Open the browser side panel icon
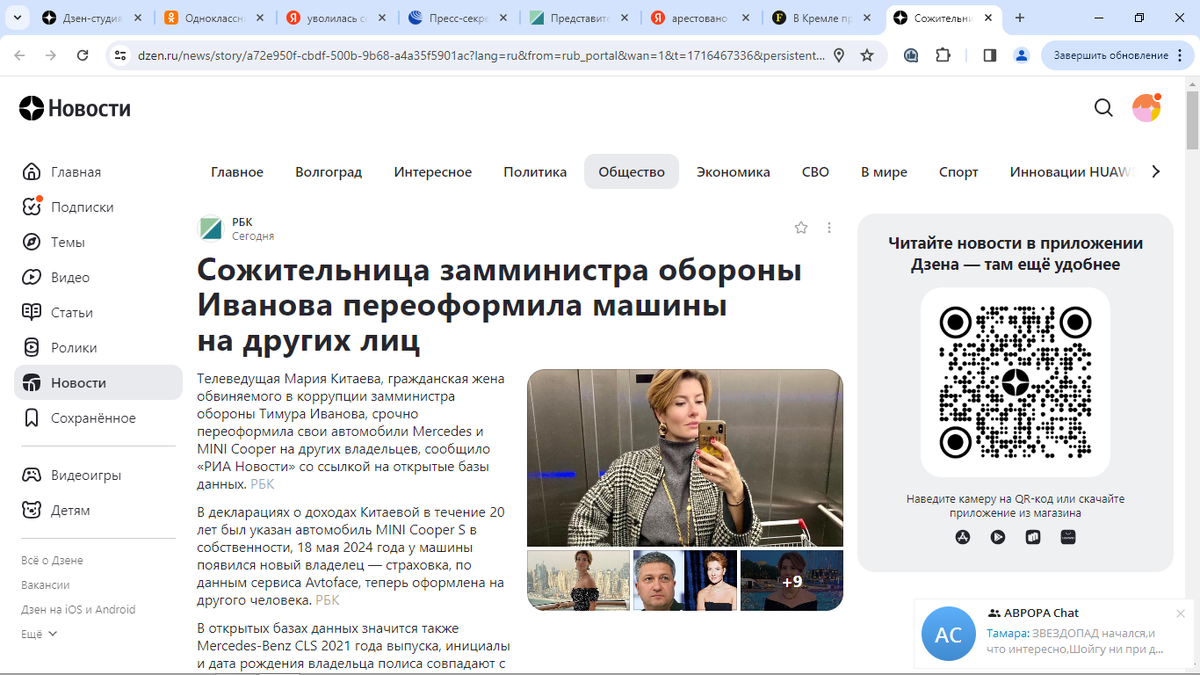This screenshot has height=675, width=1200. 989,55
